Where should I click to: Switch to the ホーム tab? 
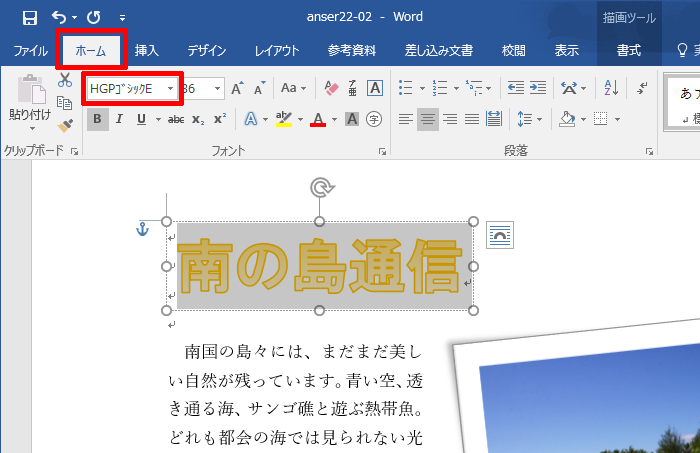coord(91,51)
